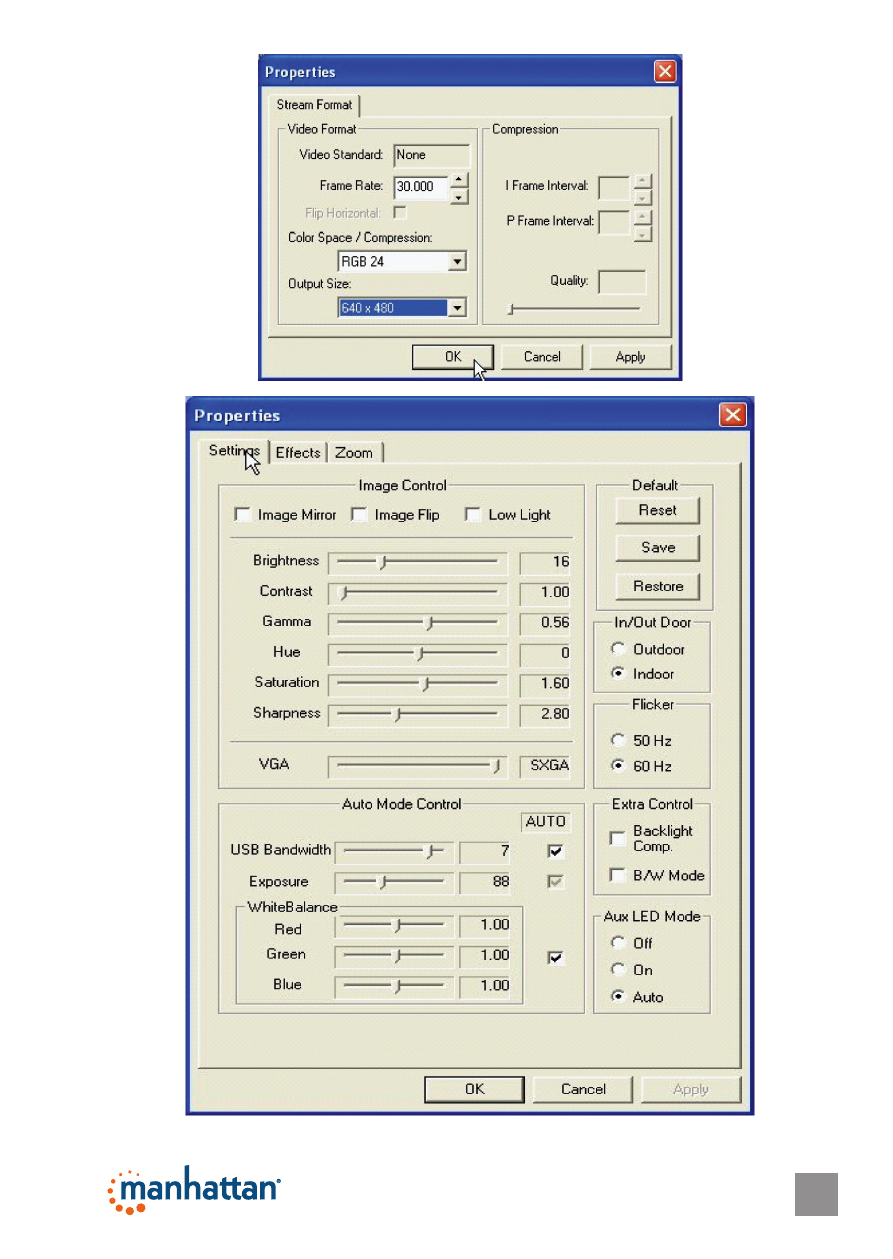893x1259 pixels.
Task: Click the Frame Rate input field
Action: [x=420, y=187]
